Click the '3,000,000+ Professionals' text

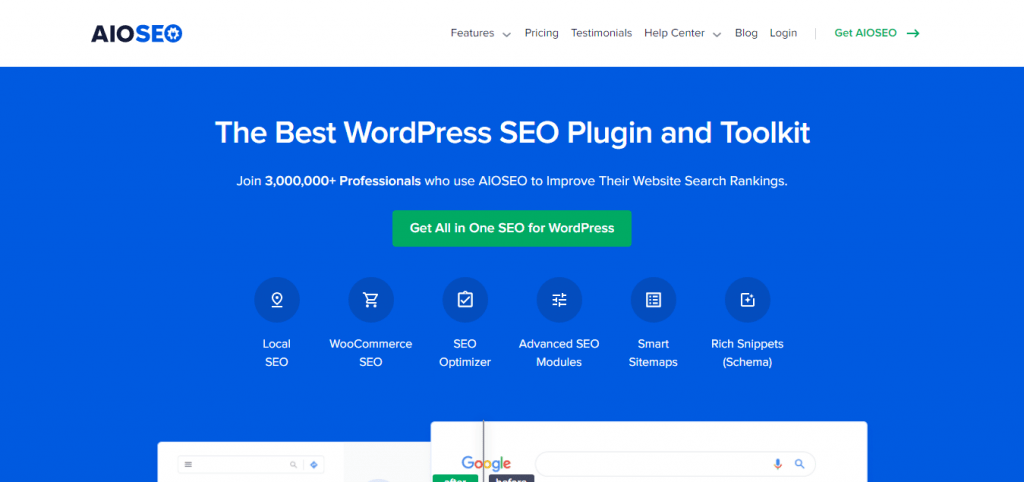[x=343, y=181]
